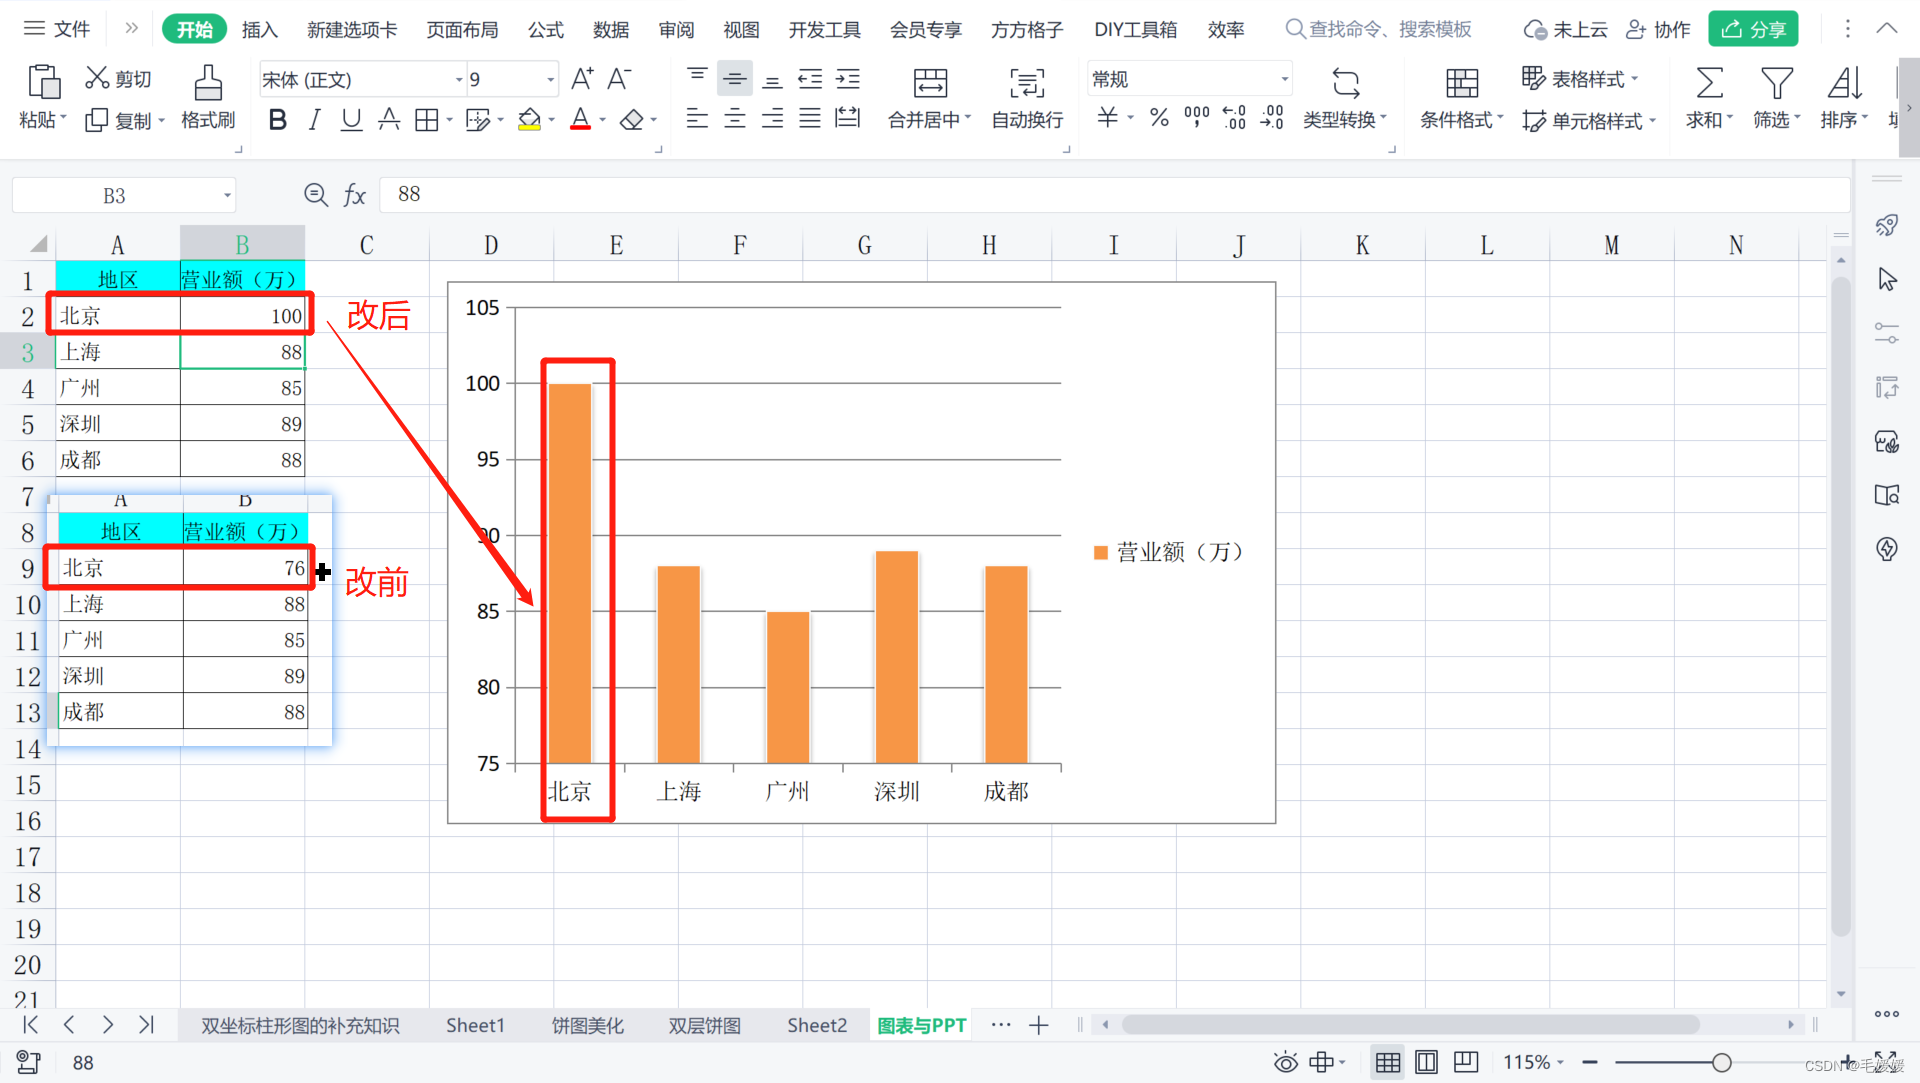Image resolution: width=1920 pixels, height=1083 pixels.
Task: Click the 协作 collaborate button
Action: [1658, 30]
